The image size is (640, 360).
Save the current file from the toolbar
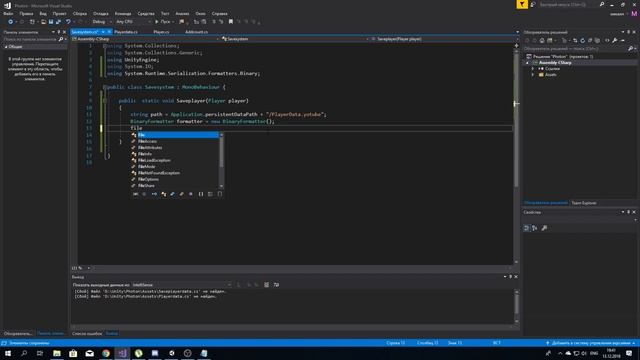click(51, 22)
